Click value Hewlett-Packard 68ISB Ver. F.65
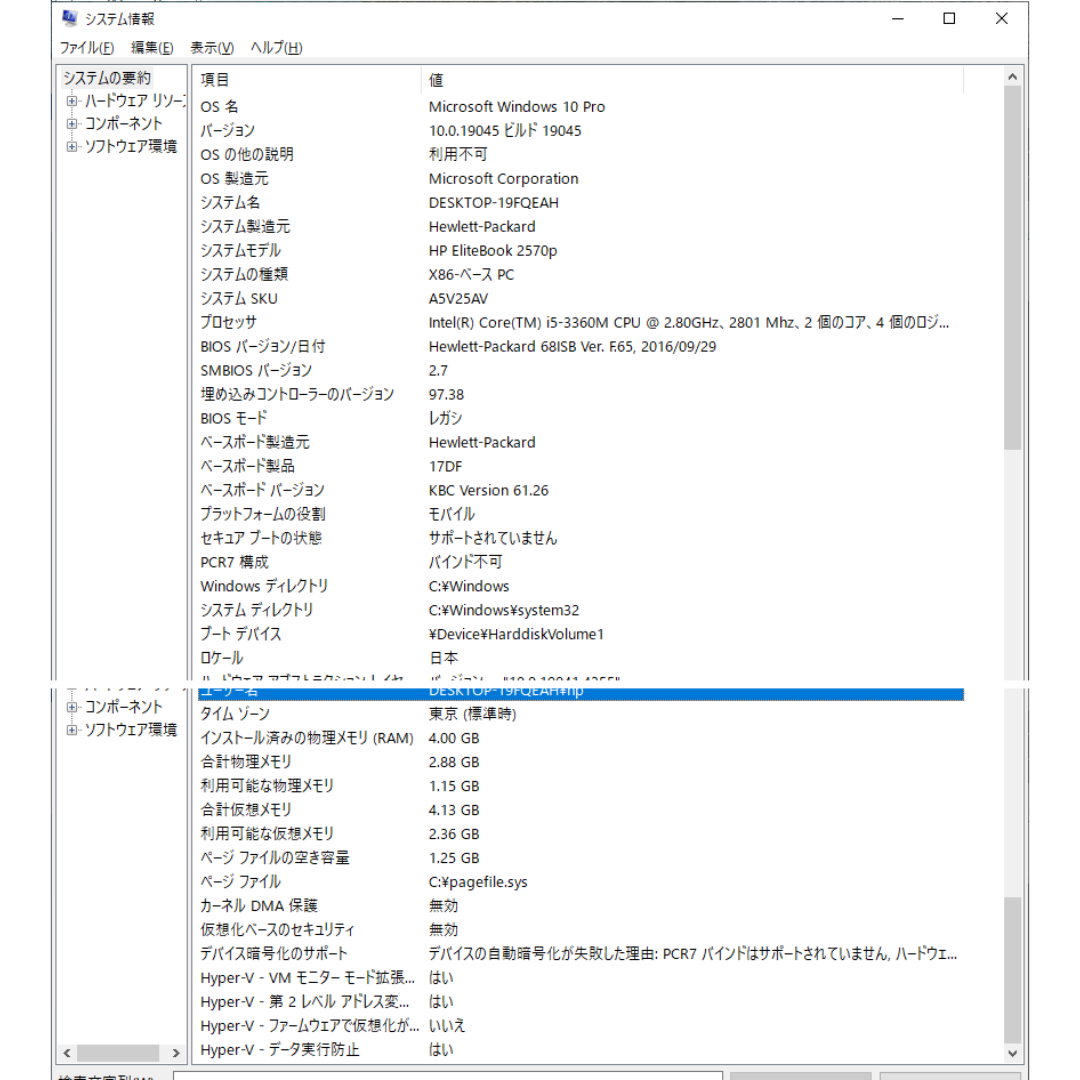Screen dimensions: 1080x1080 (572, 346)
